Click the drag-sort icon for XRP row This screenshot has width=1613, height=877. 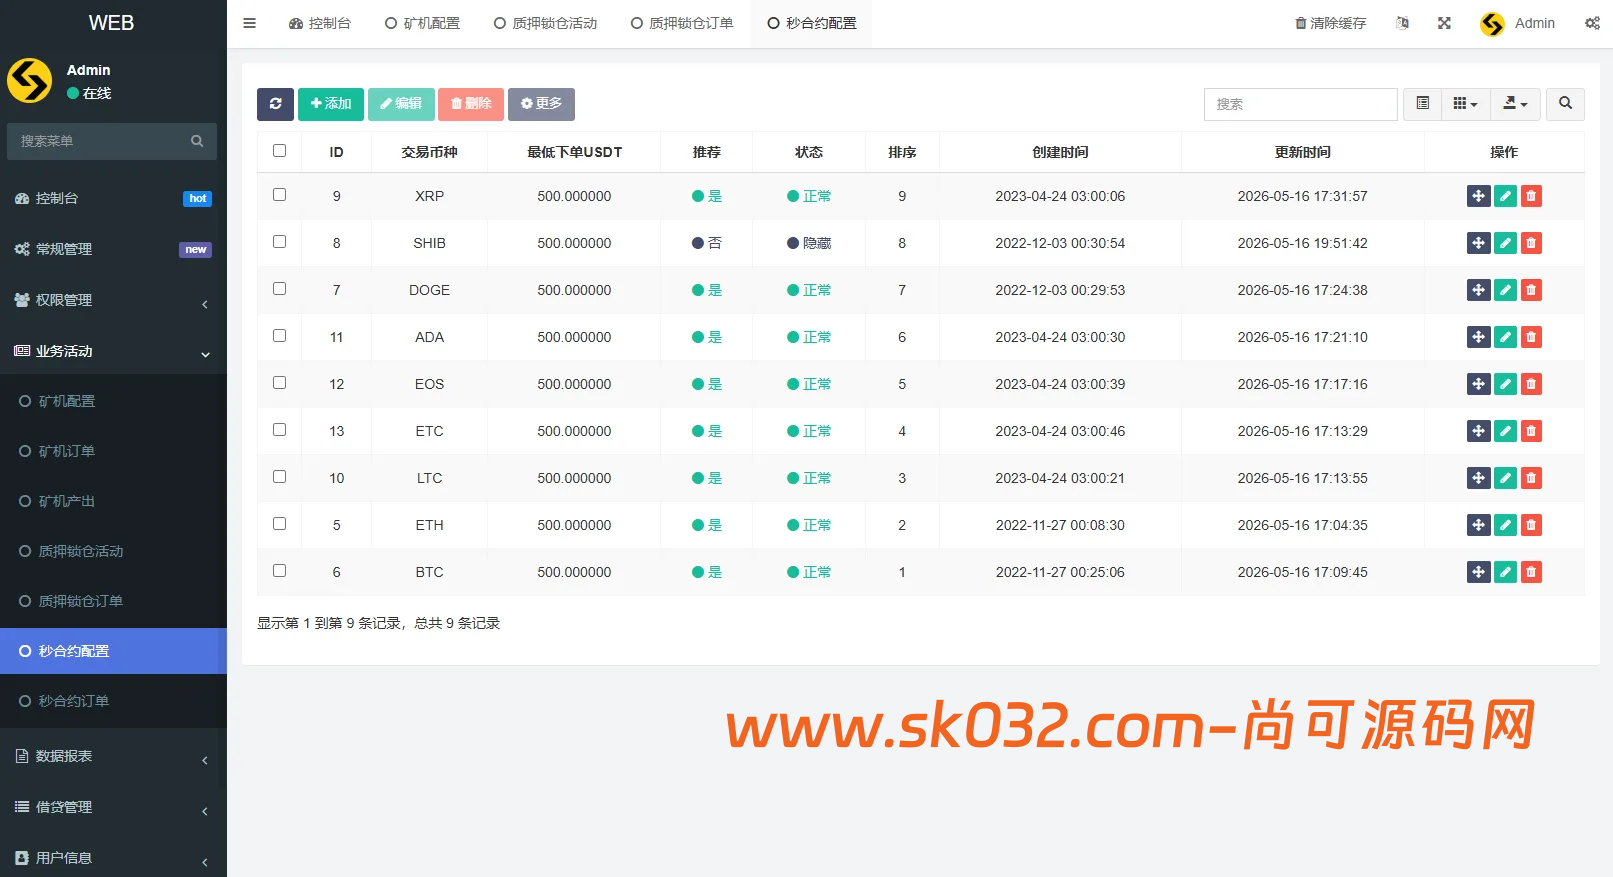pos(1478,196)
